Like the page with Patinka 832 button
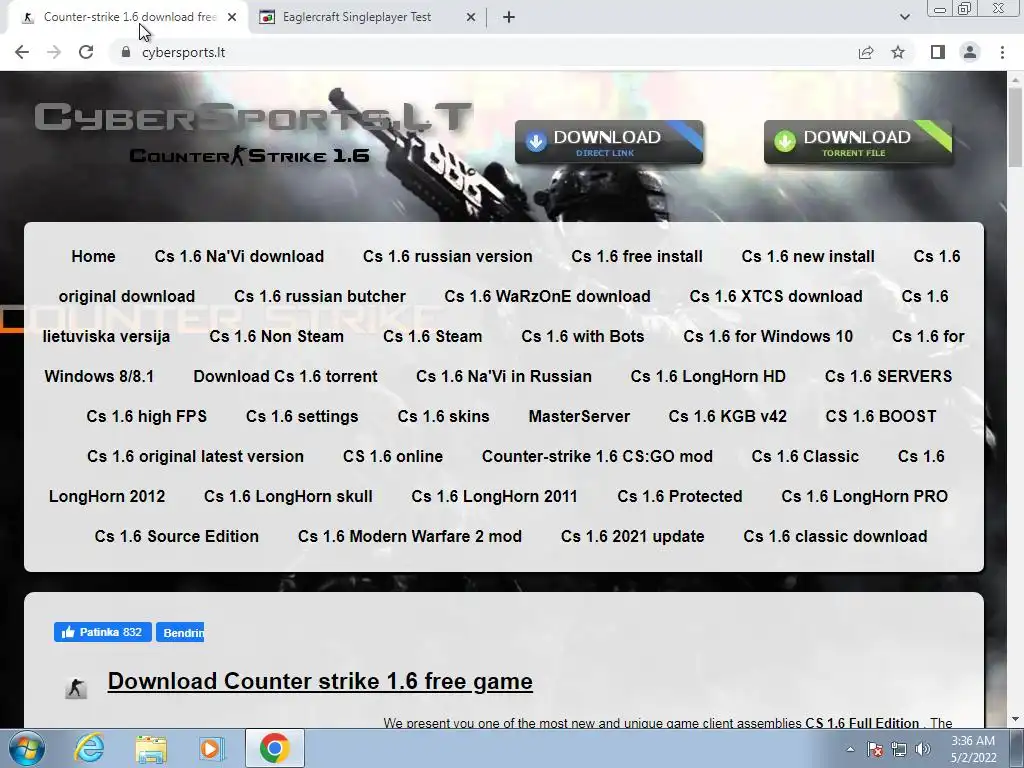 [103, 632]
